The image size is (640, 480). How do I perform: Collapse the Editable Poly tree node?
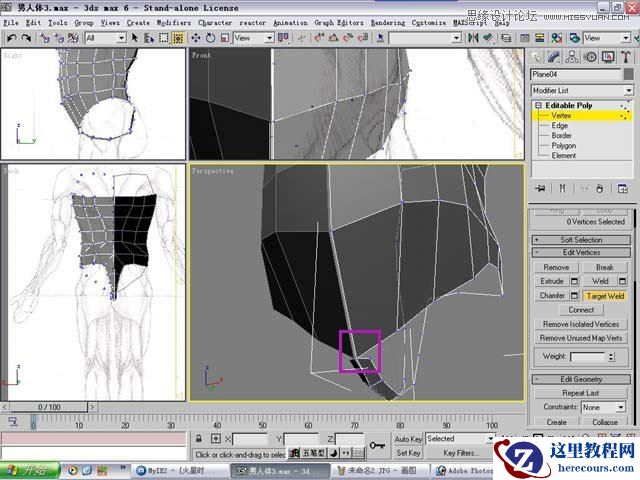click(538, 105)
